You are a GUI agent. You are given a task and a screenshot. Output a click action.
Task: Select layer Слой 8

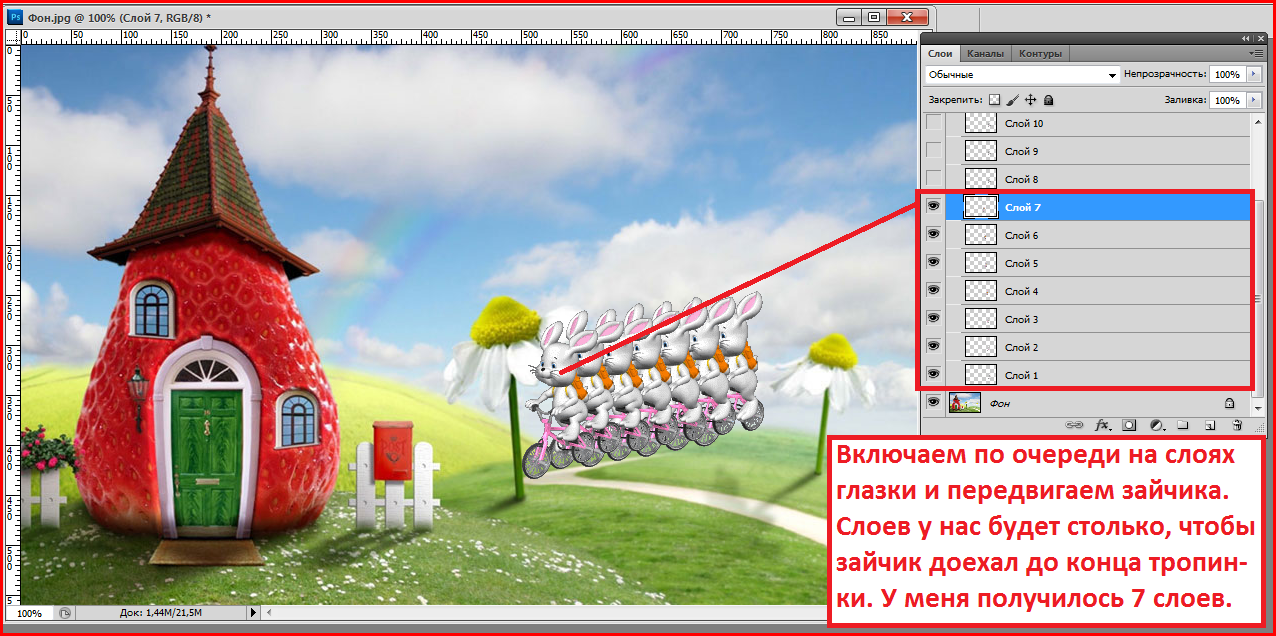click(1098, 179)
